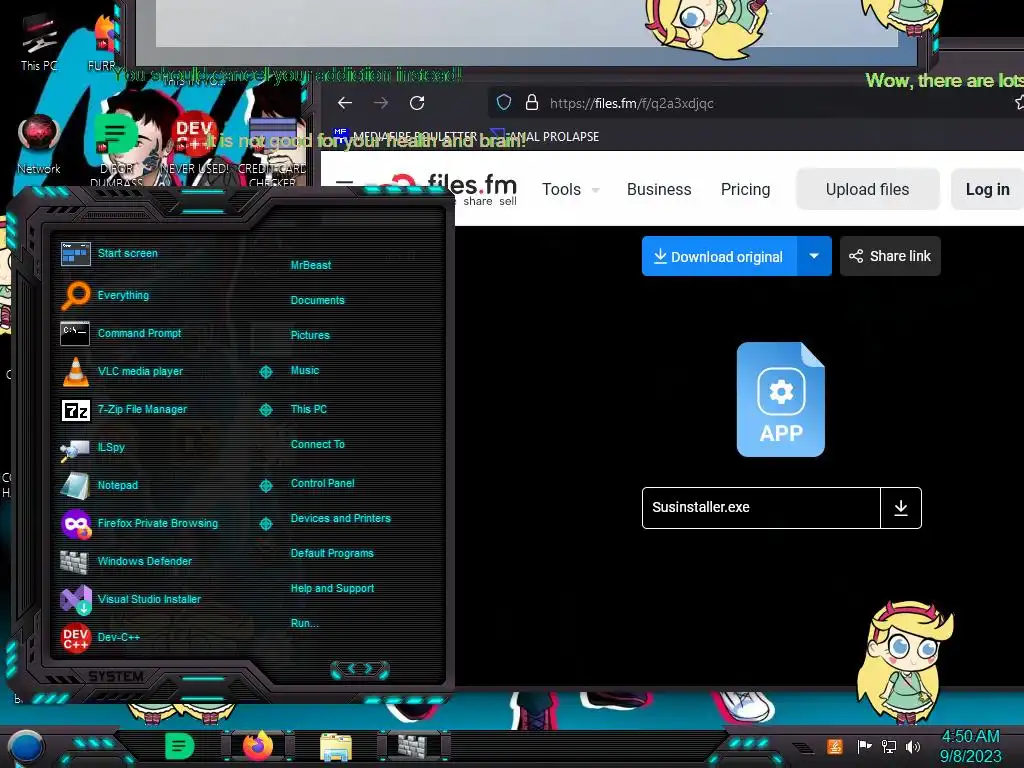Viewport: 1024px width, 768px height.
Task: Expand Firefox Private Browsing jump list
Action: [266, 524]
